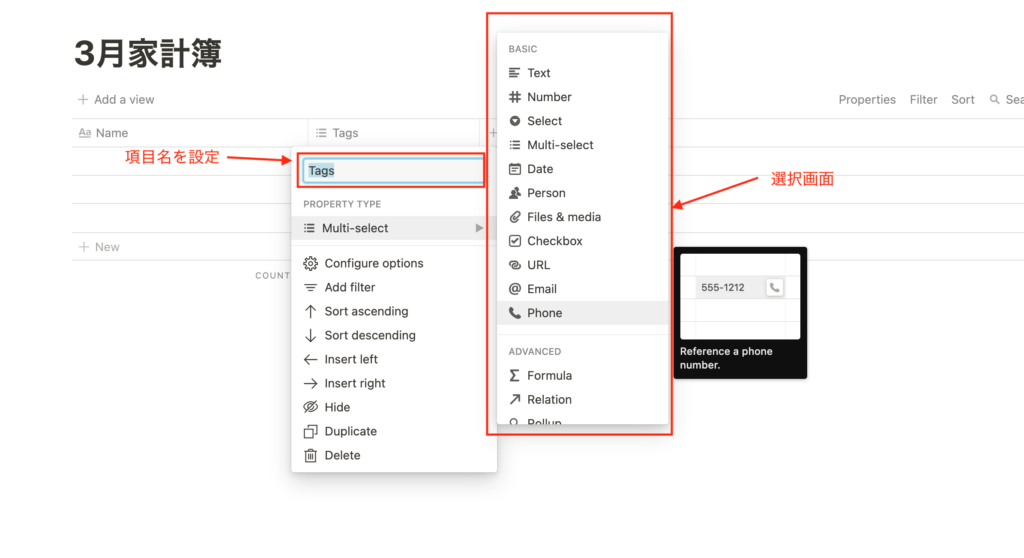Click the URL link icon

point(515,265)
